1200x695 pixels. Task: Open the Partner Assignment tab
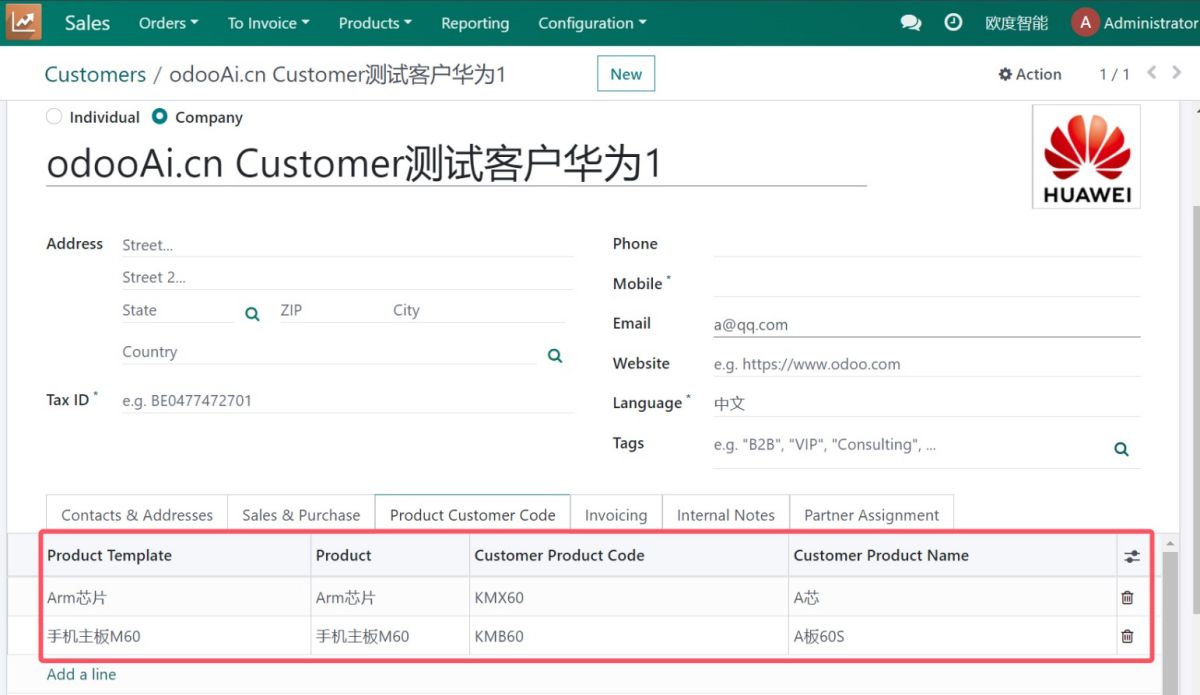tap(872, 515)
